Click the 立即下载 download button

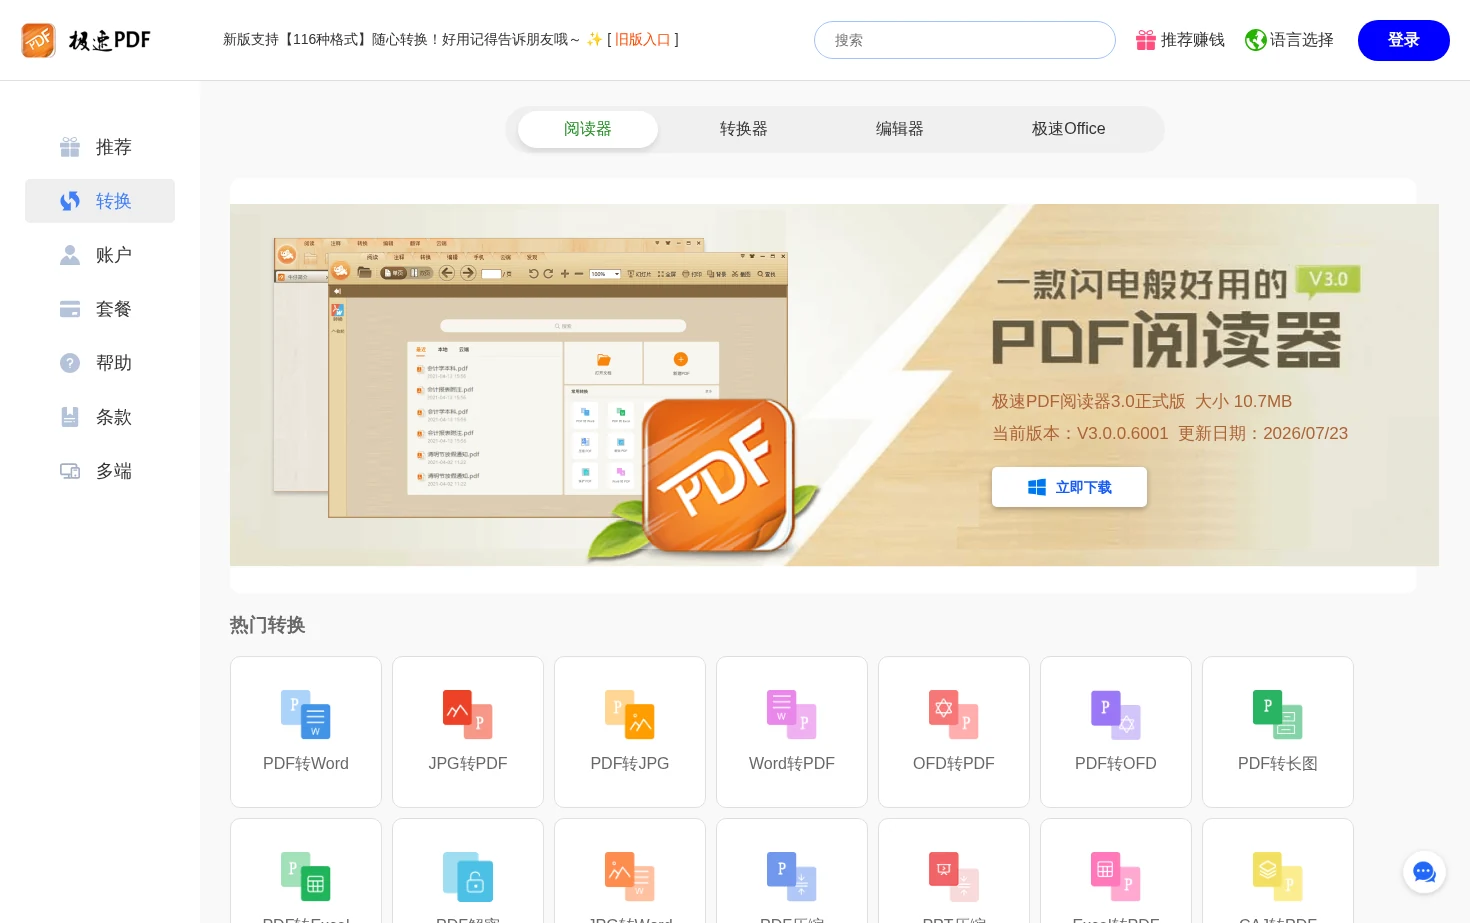point(1069,487)
